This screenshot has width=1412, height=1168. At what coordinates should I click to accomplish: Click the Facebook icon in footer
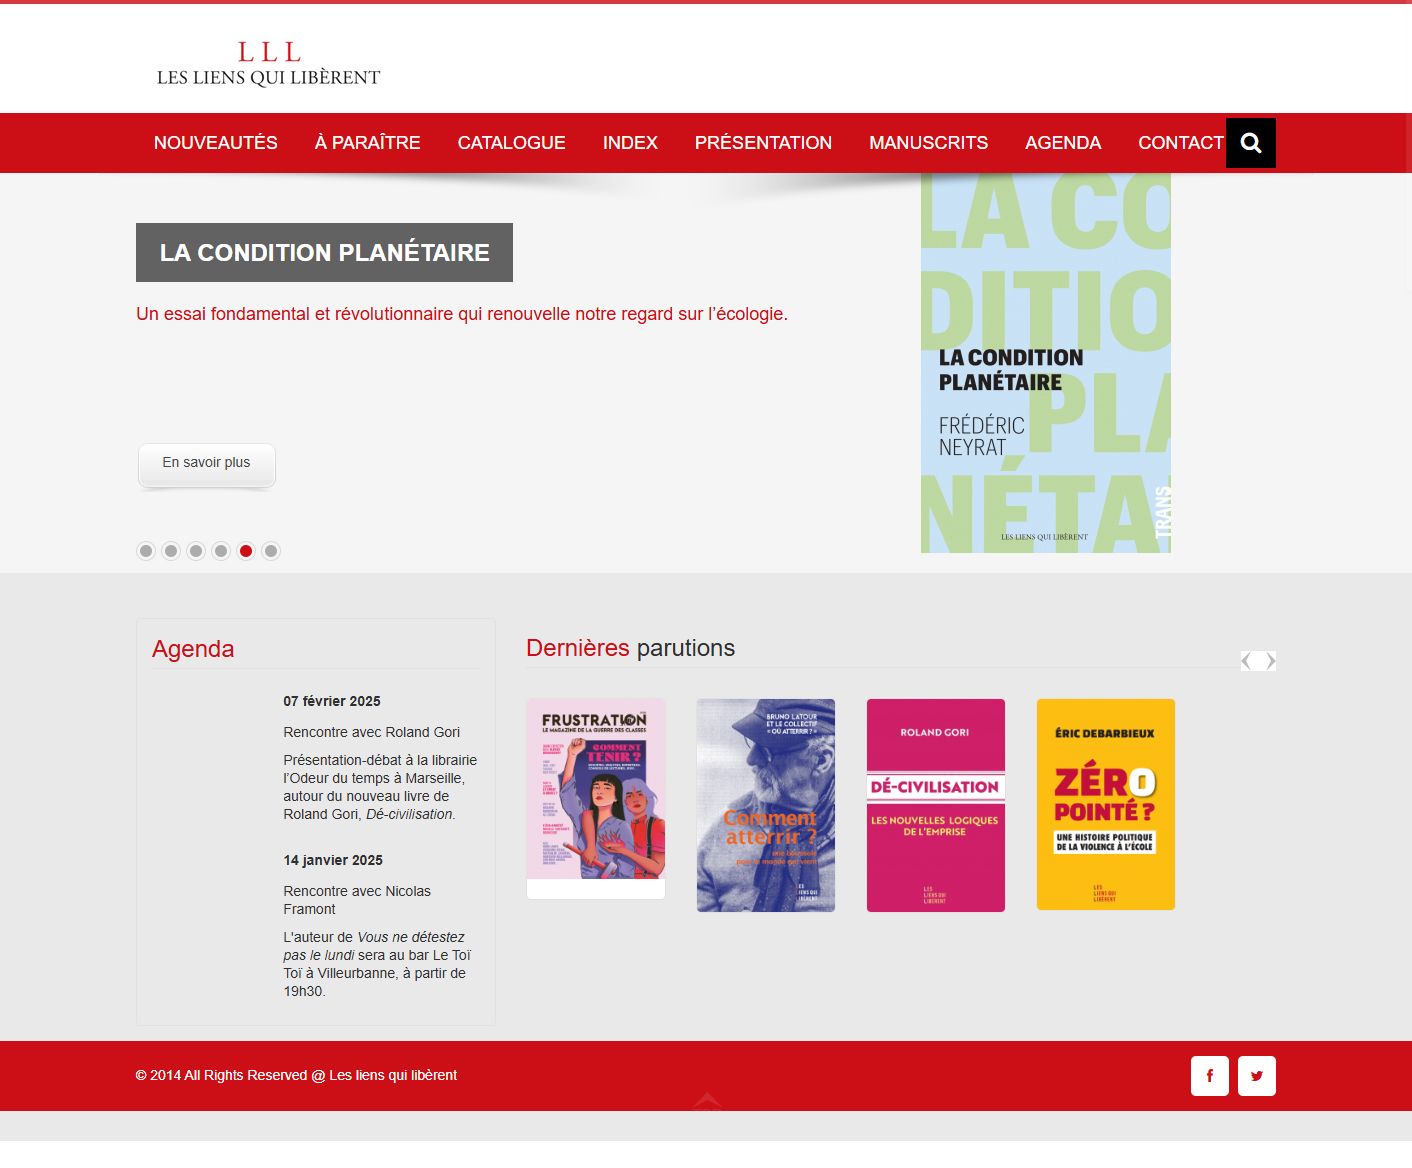tap(1209, 1076)
